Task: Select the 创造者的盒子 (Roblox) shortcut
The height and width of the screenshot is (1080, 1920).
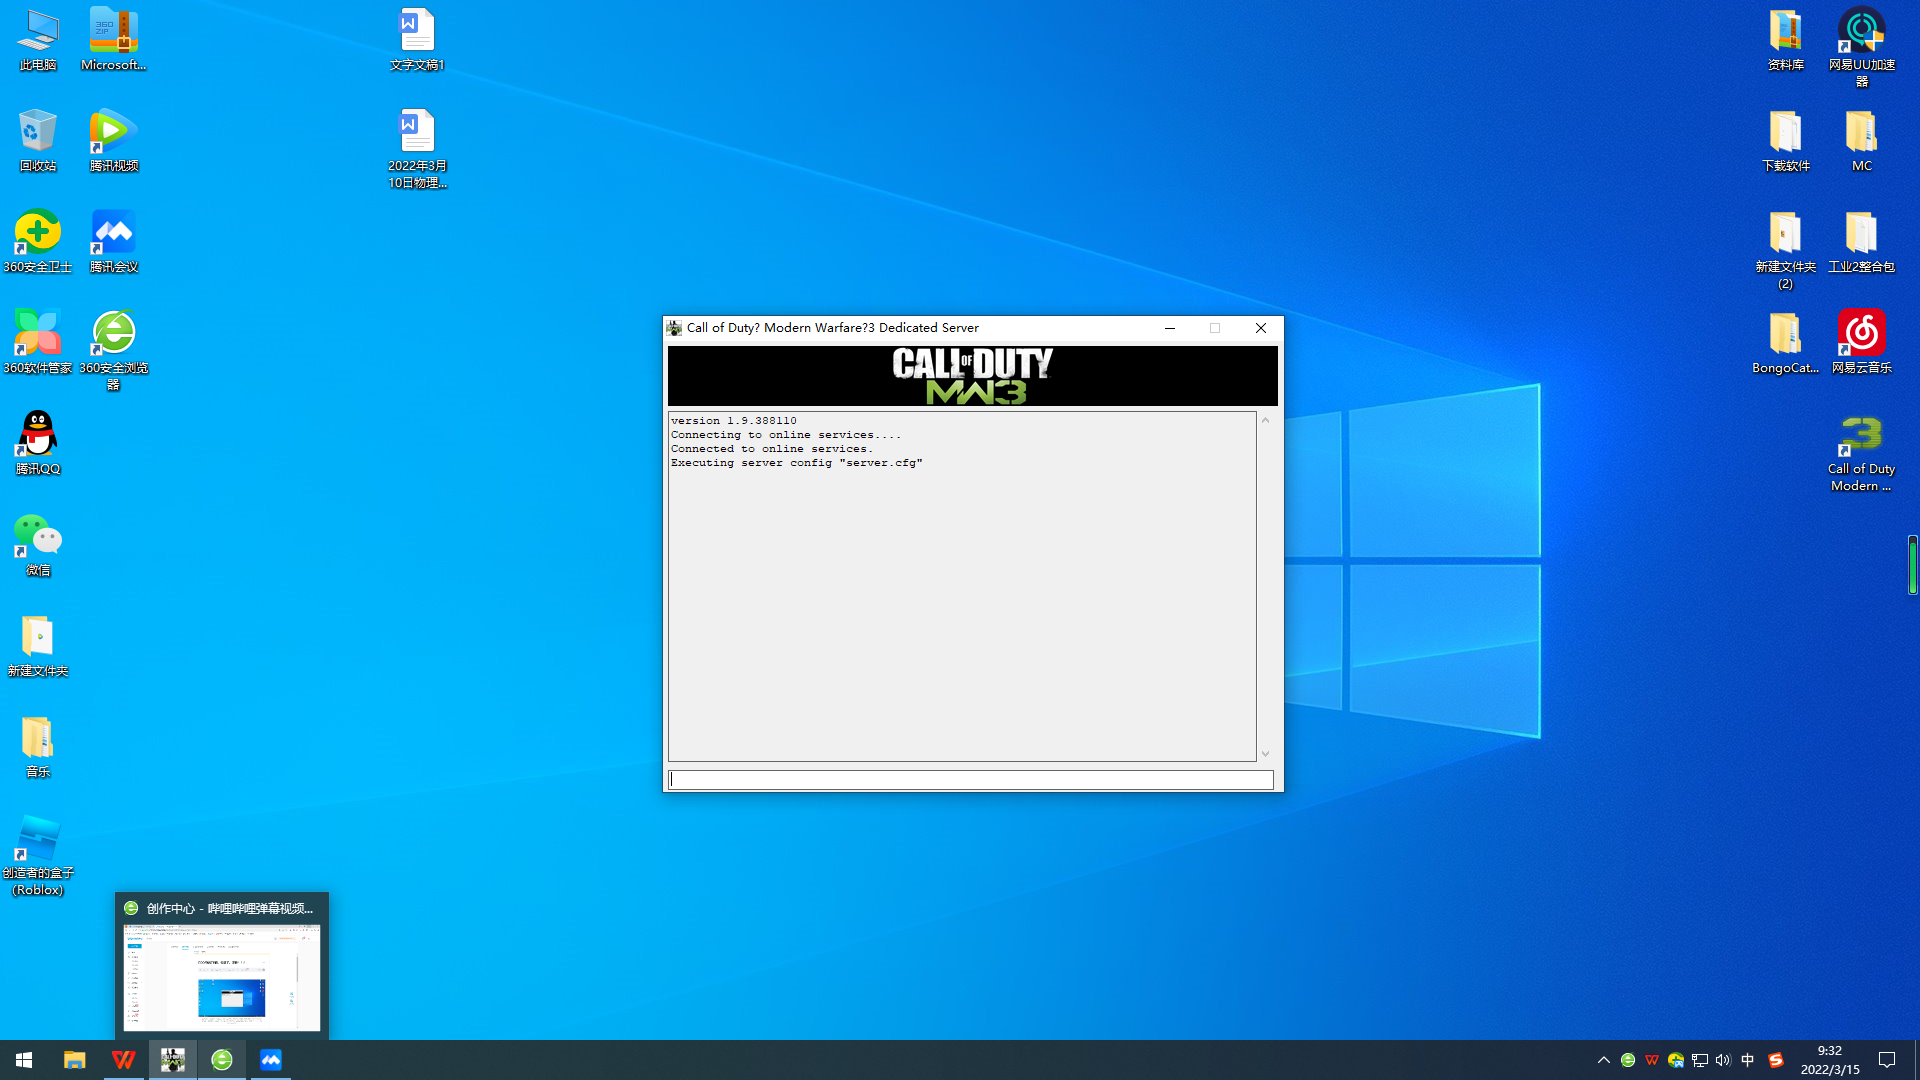Action: pos(38,856)
